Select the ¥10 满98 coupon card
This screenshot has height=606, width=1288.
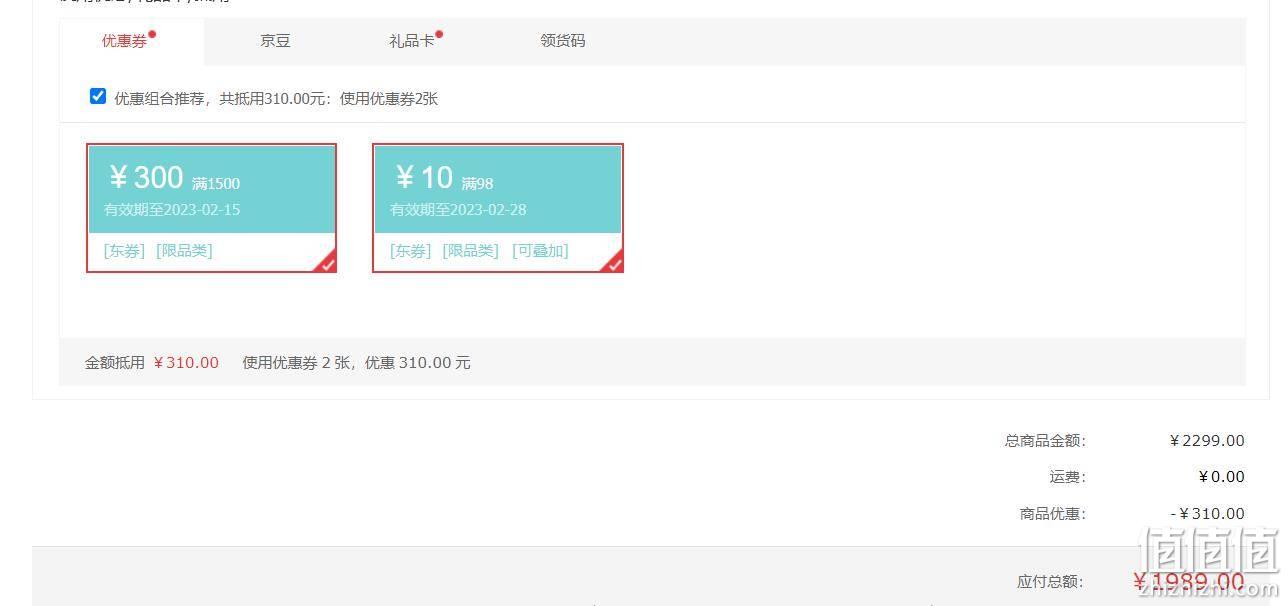click(x=498, y=208)
